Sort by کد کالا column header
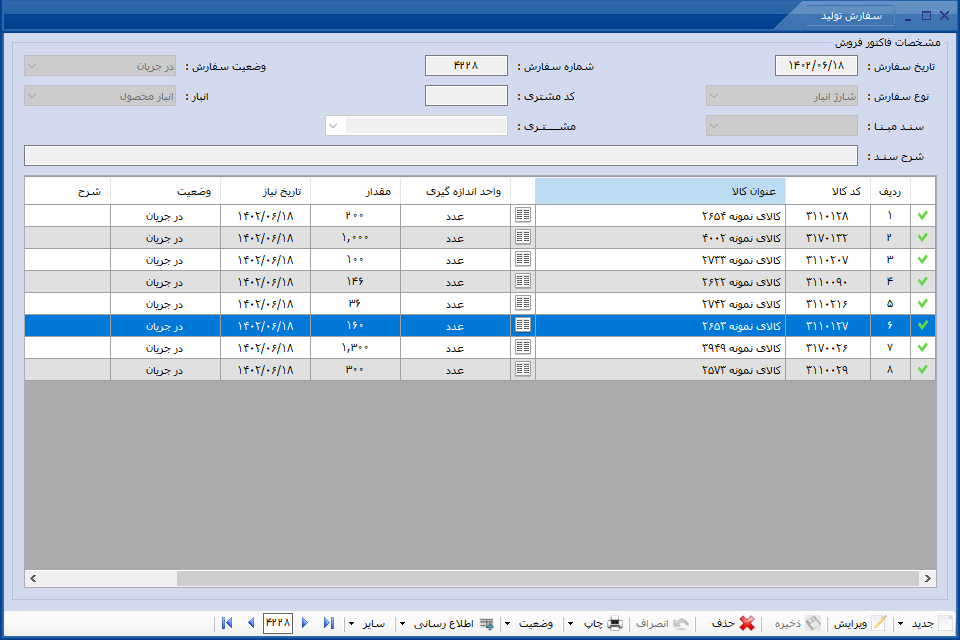Viewport: 960px width, 640px height. 828,191
